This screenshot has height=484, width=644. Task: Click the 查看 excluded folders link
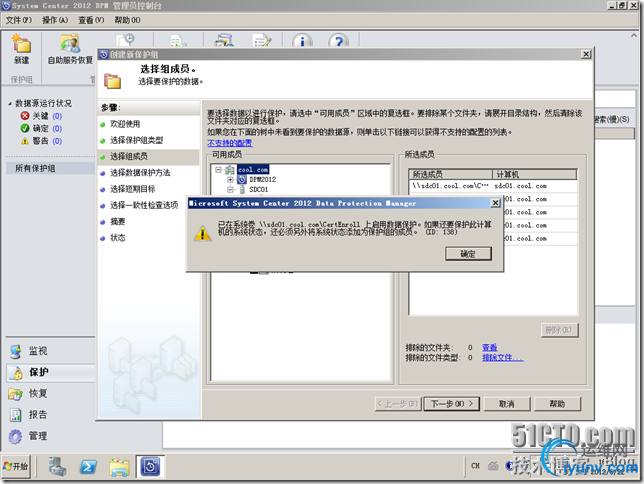[490, 348]
